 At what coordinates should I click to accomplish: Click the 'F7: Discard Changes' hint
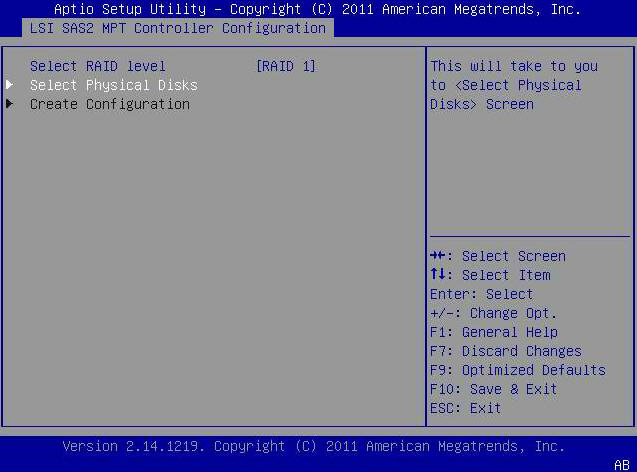506,351
